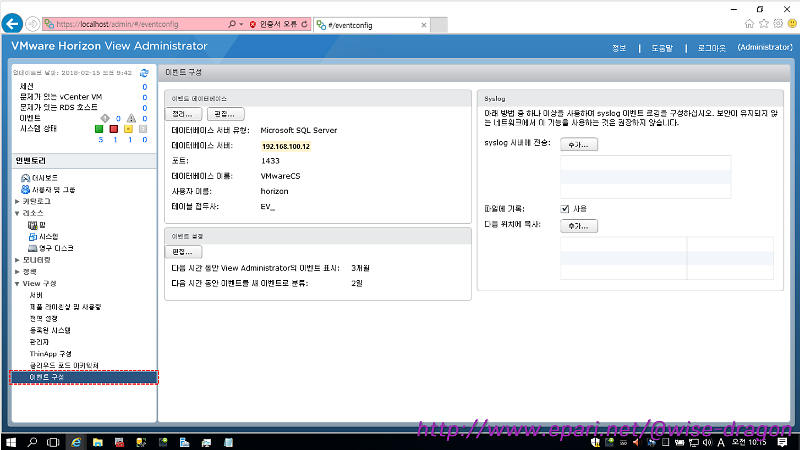Select 관리자 administrators item
Image resolution: width=800 pixels, height=450 pixels.
point(39,342)
